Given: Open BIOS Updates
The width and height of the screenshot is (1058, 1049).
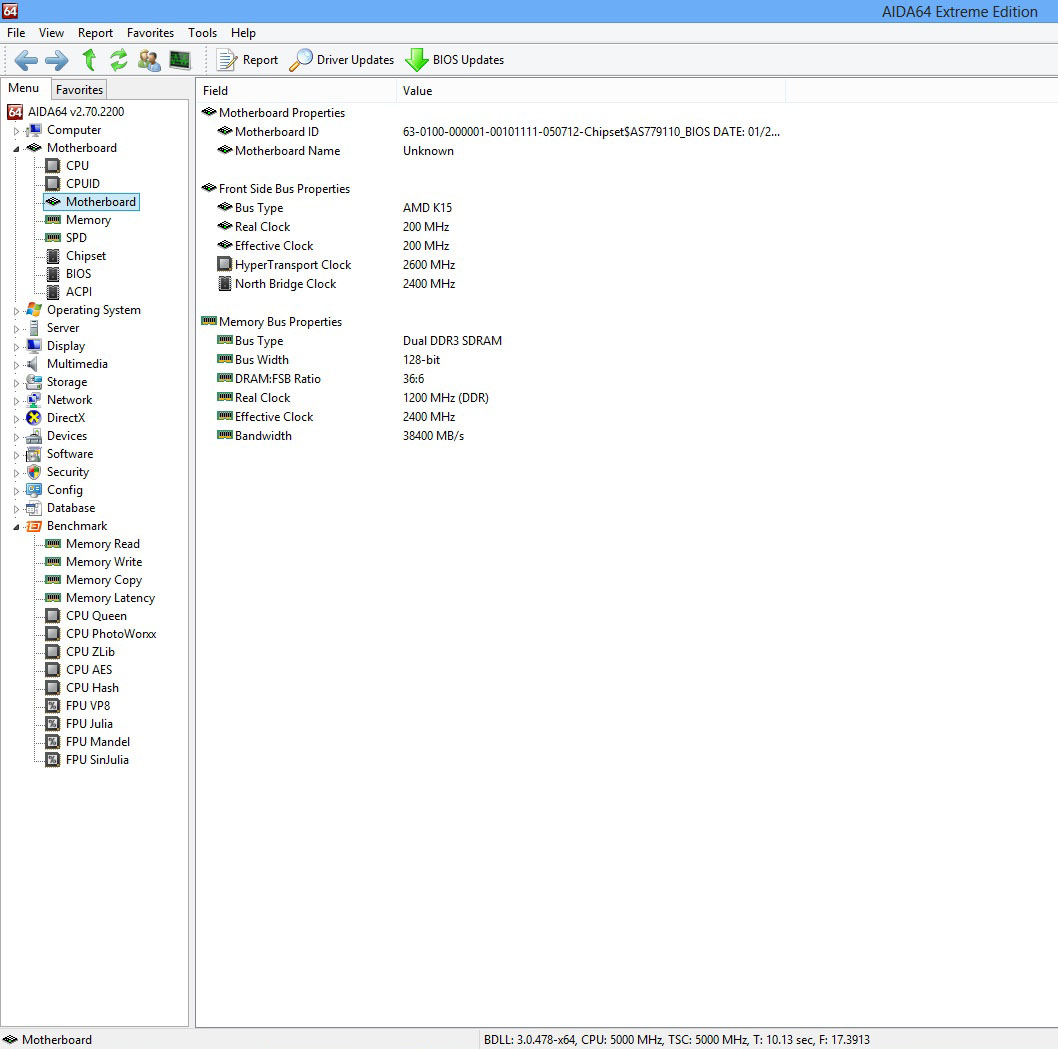Looking at the screenshot, I should coord(455,60).
